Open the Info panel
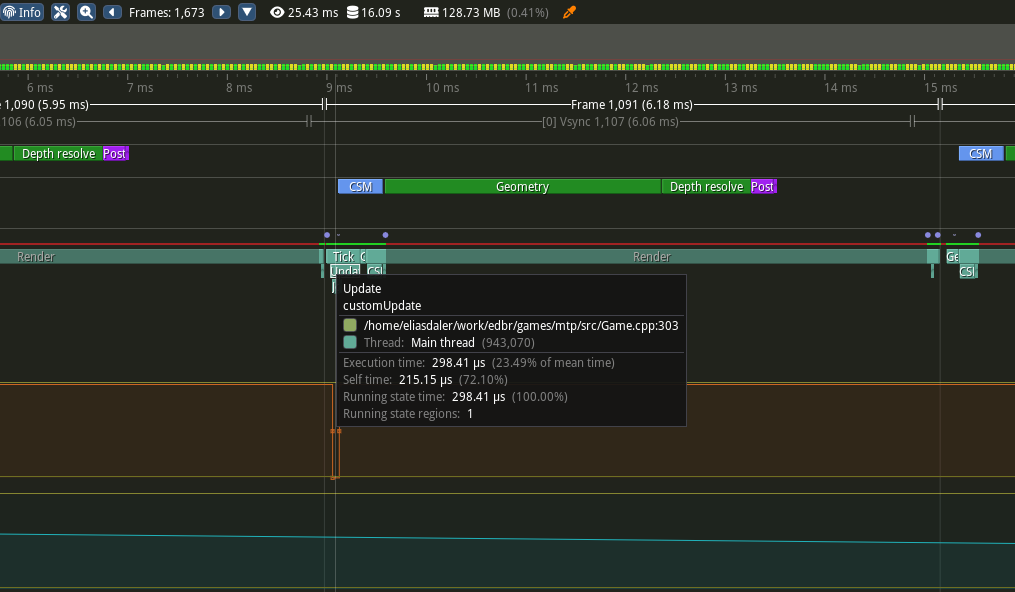The width and height of the screenshot is (1015, 592). click(22, 12)
